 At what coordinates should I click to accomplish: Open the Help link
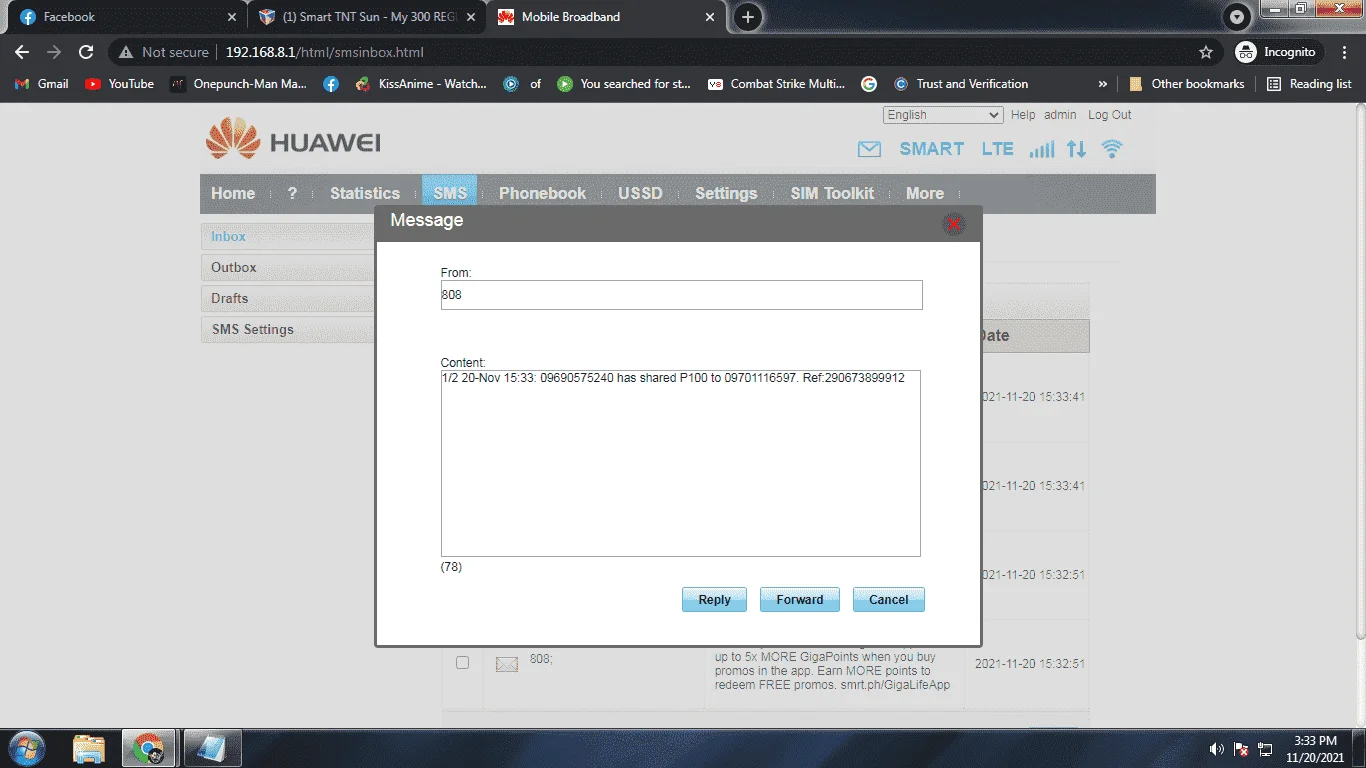(1023, 115)
